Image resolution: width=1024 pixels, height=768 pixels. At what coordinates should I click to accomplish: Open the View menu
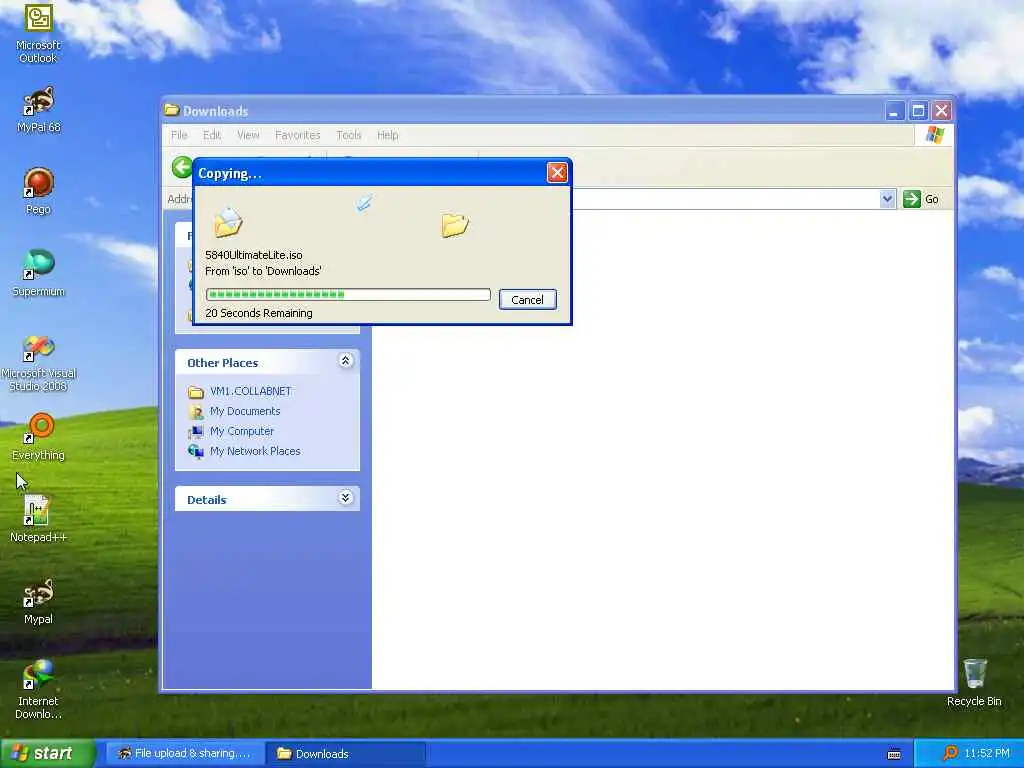(x=248, y=135)
